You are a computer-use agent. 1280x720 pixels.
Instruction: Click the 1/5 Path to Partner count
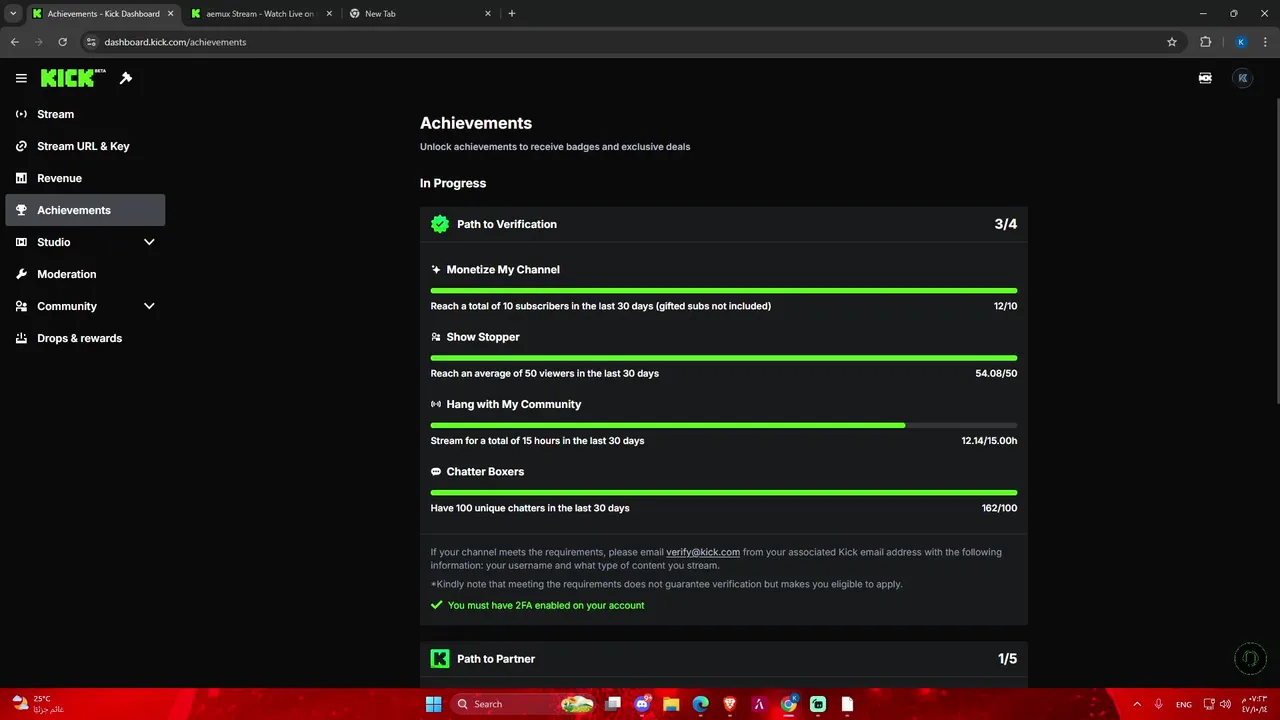click(x=1007, y=659)
